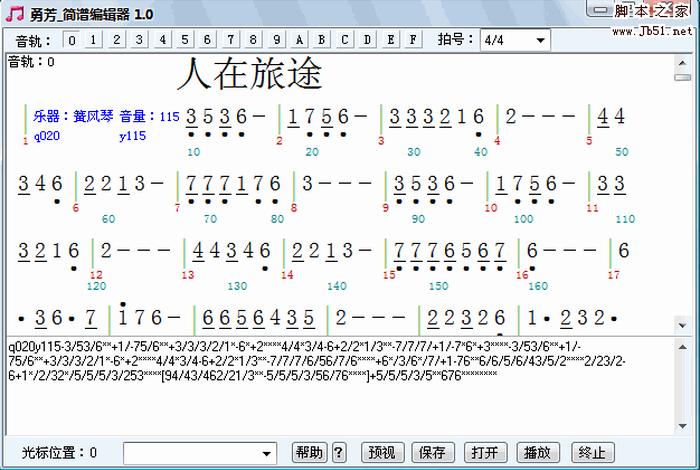Click measure number 9 marker
The width and height of the screenshot is (700, 470).
[x=385, y=208]
